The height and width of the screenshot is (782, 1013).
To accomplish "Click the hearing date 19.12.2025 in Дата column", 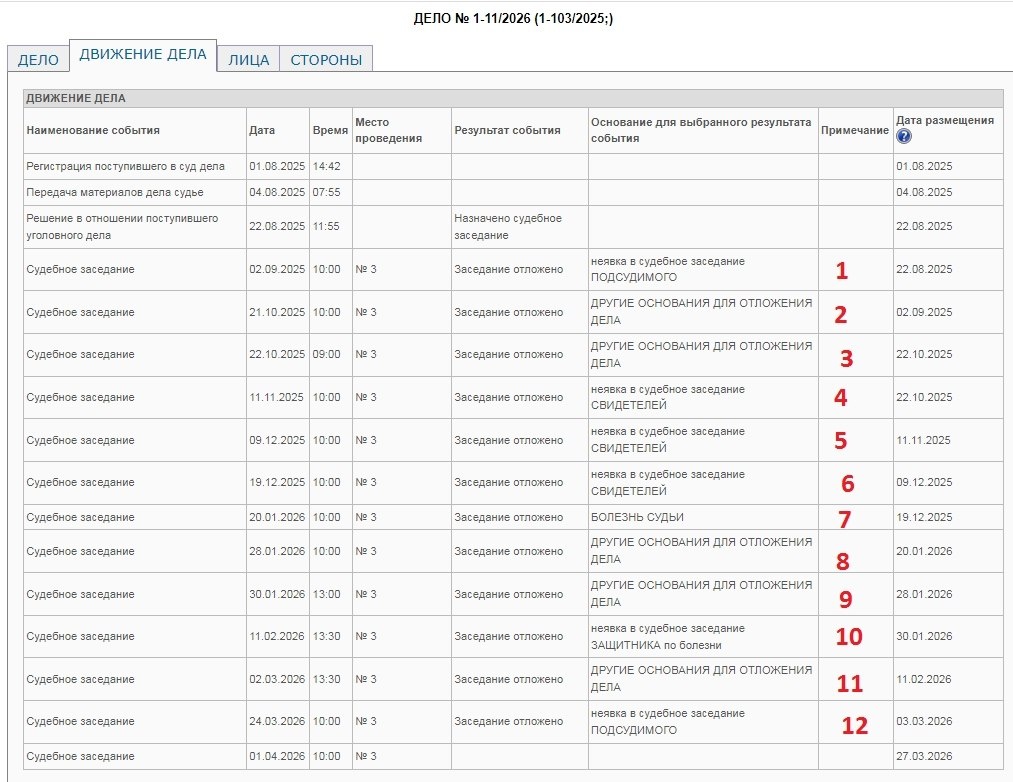I will pos(277,482).
